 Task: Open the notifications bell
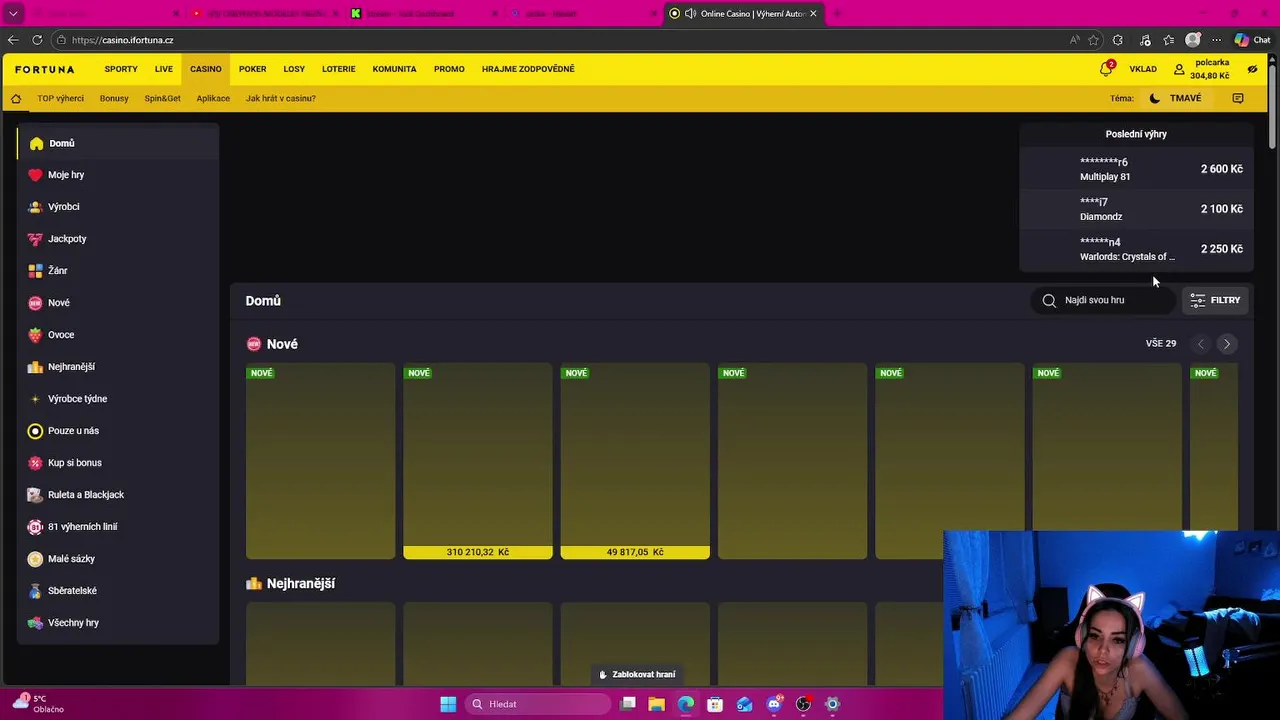[1106, 69]
